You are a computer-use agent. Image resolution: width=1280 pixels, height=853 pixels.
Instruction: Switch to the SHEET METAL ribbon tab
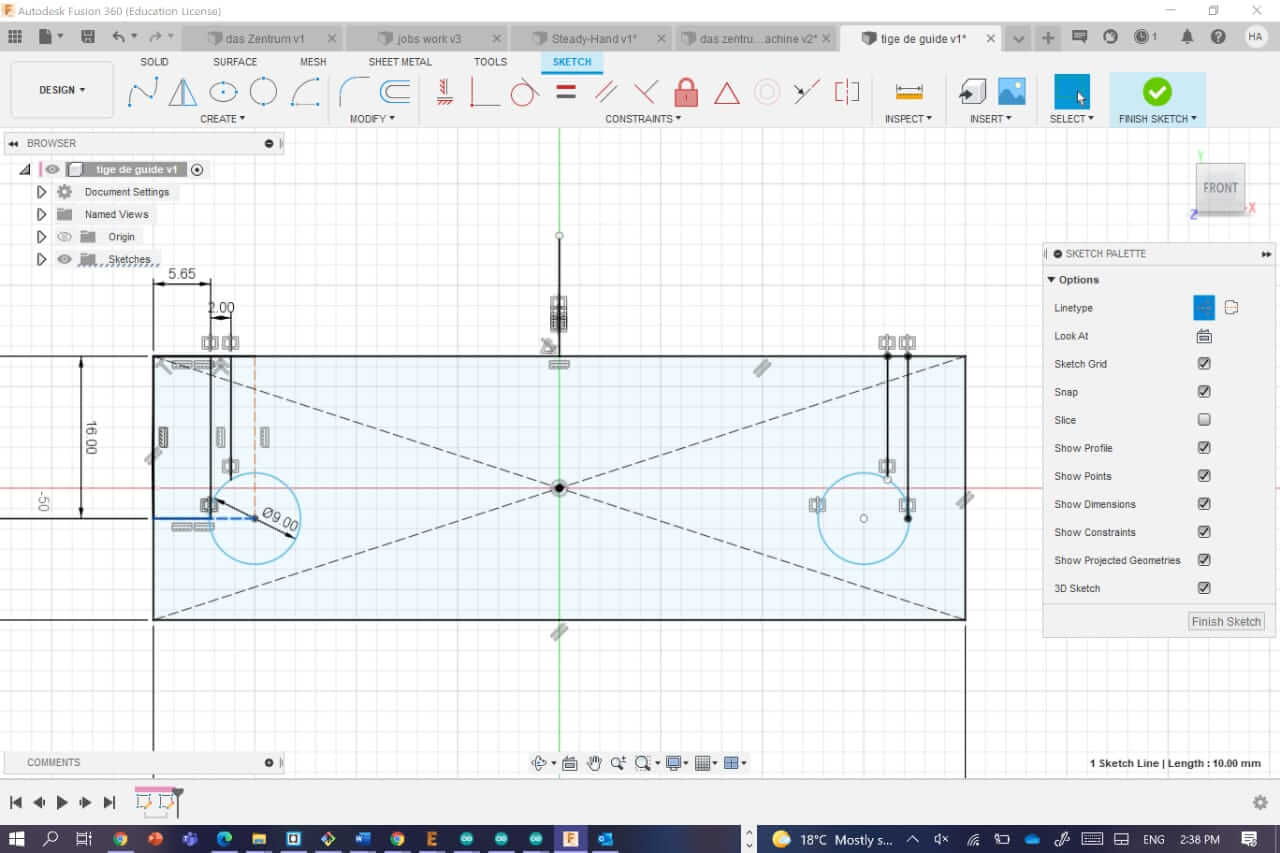click(x=400, y=62)
